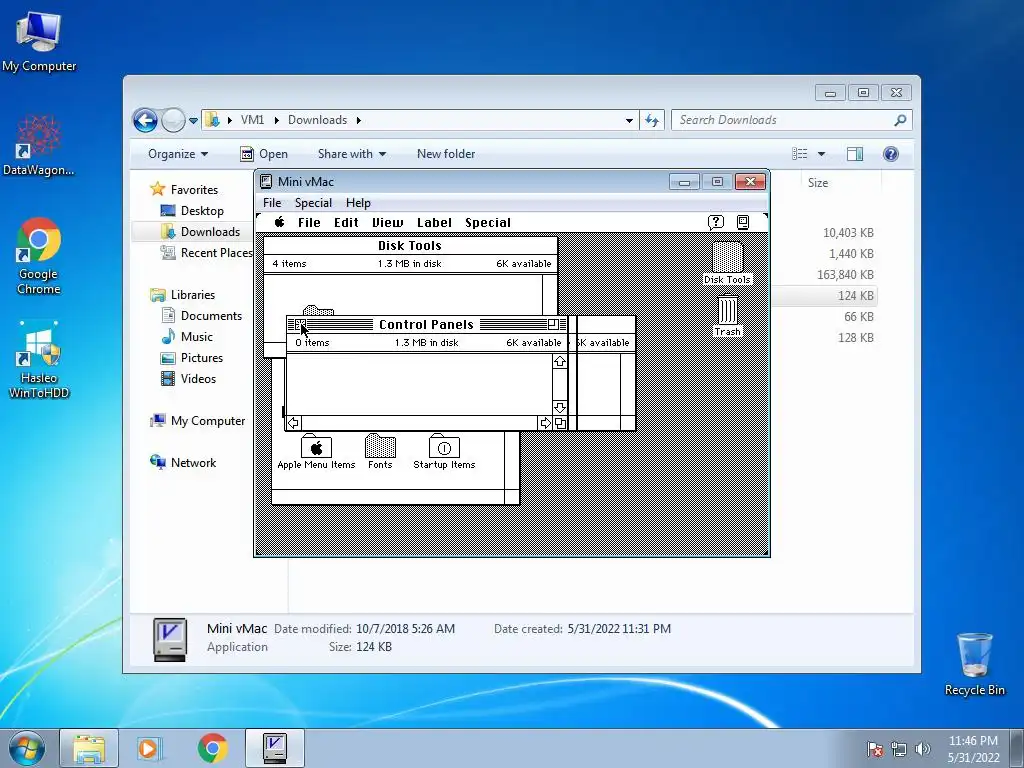This screenshot has height=768, width=1024.
Task: Select Network in navigation pane
Action: pos(193,462)
